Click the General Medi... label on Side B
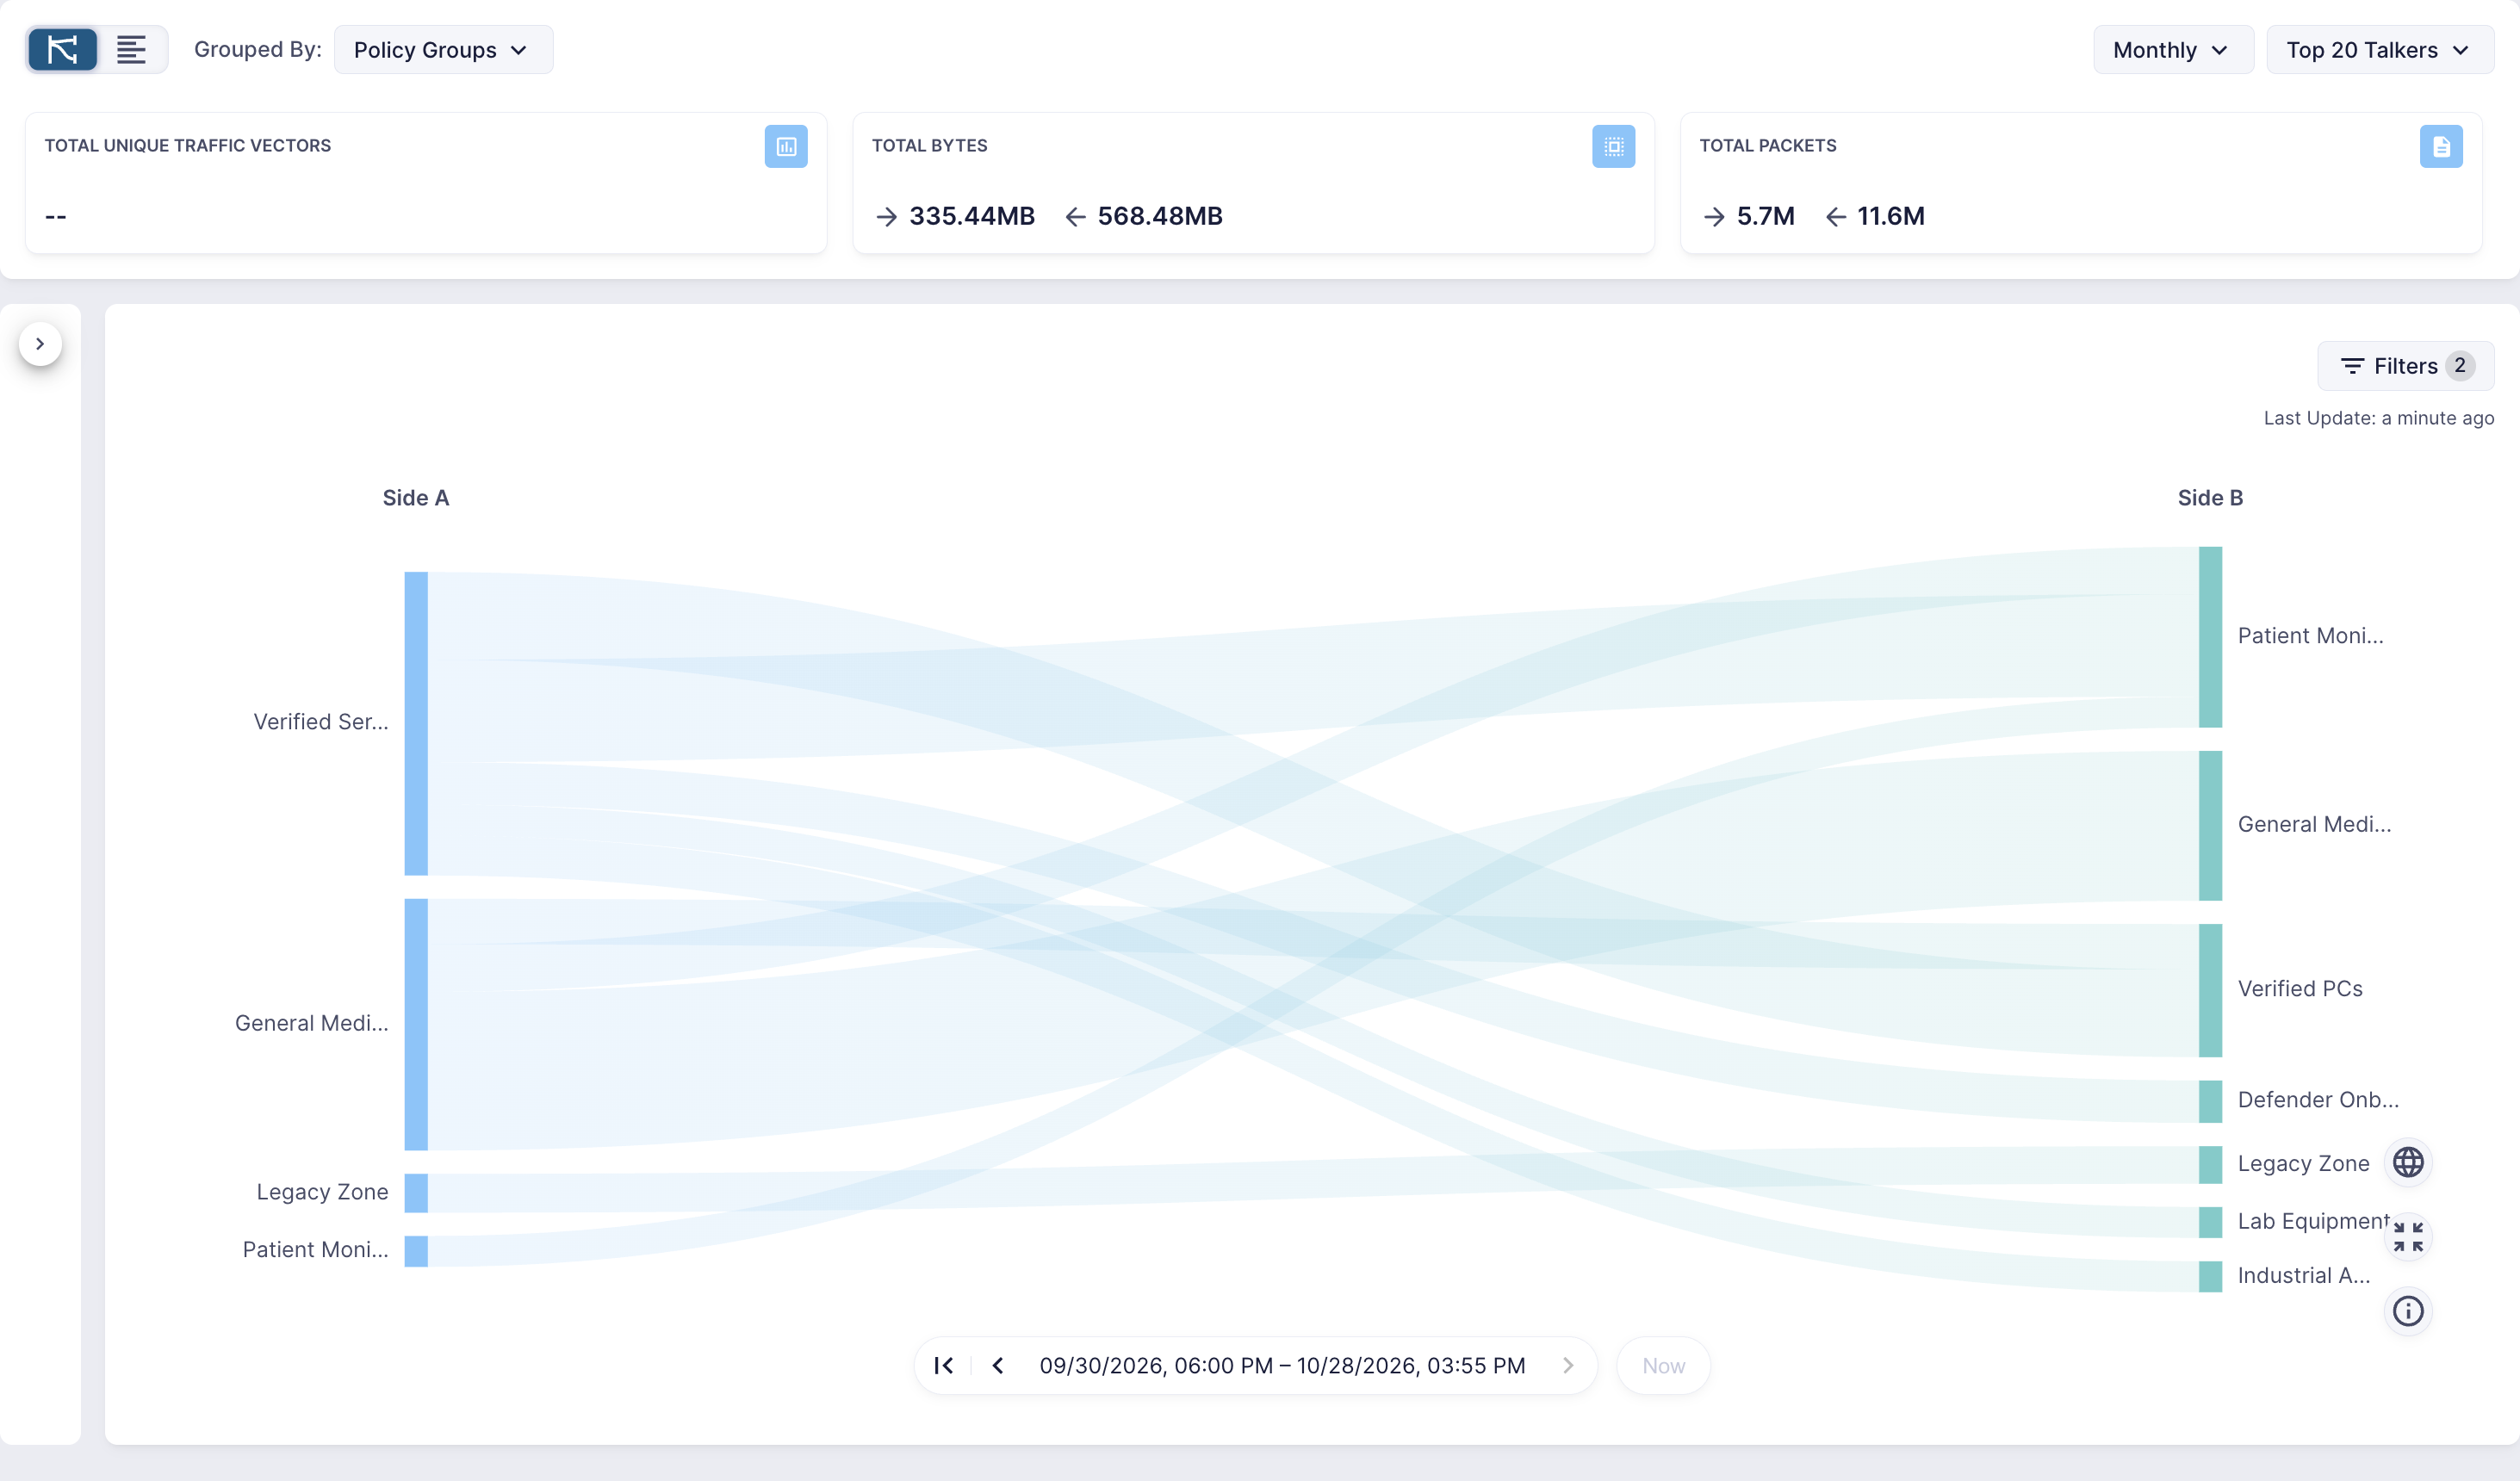Image resolution: width=2520 pixels, height=1481 pixels. [x=2315, y=825]
